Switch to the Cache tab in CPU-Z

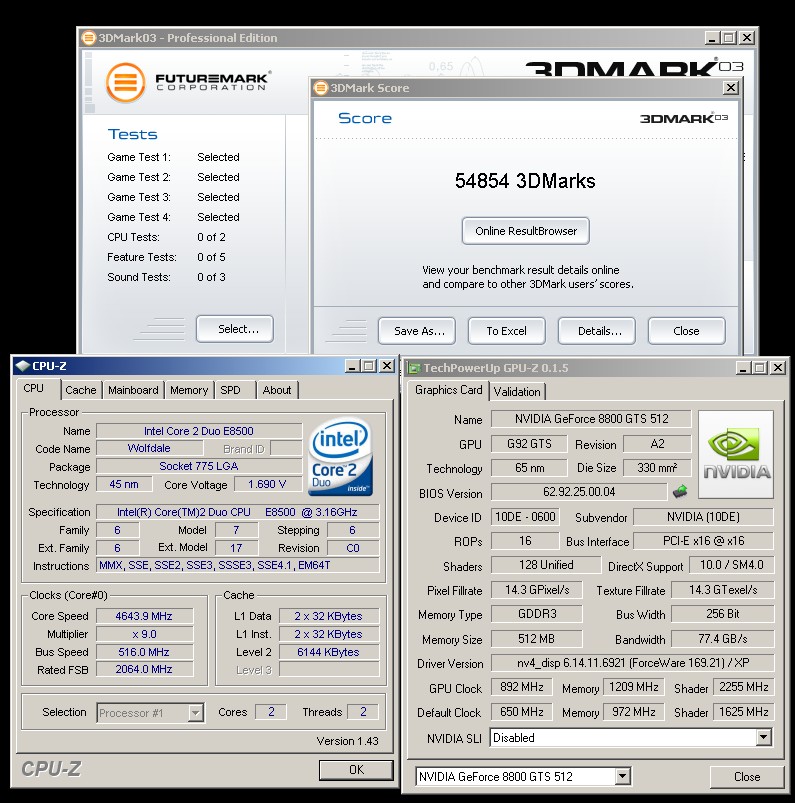tap(80, 390)
